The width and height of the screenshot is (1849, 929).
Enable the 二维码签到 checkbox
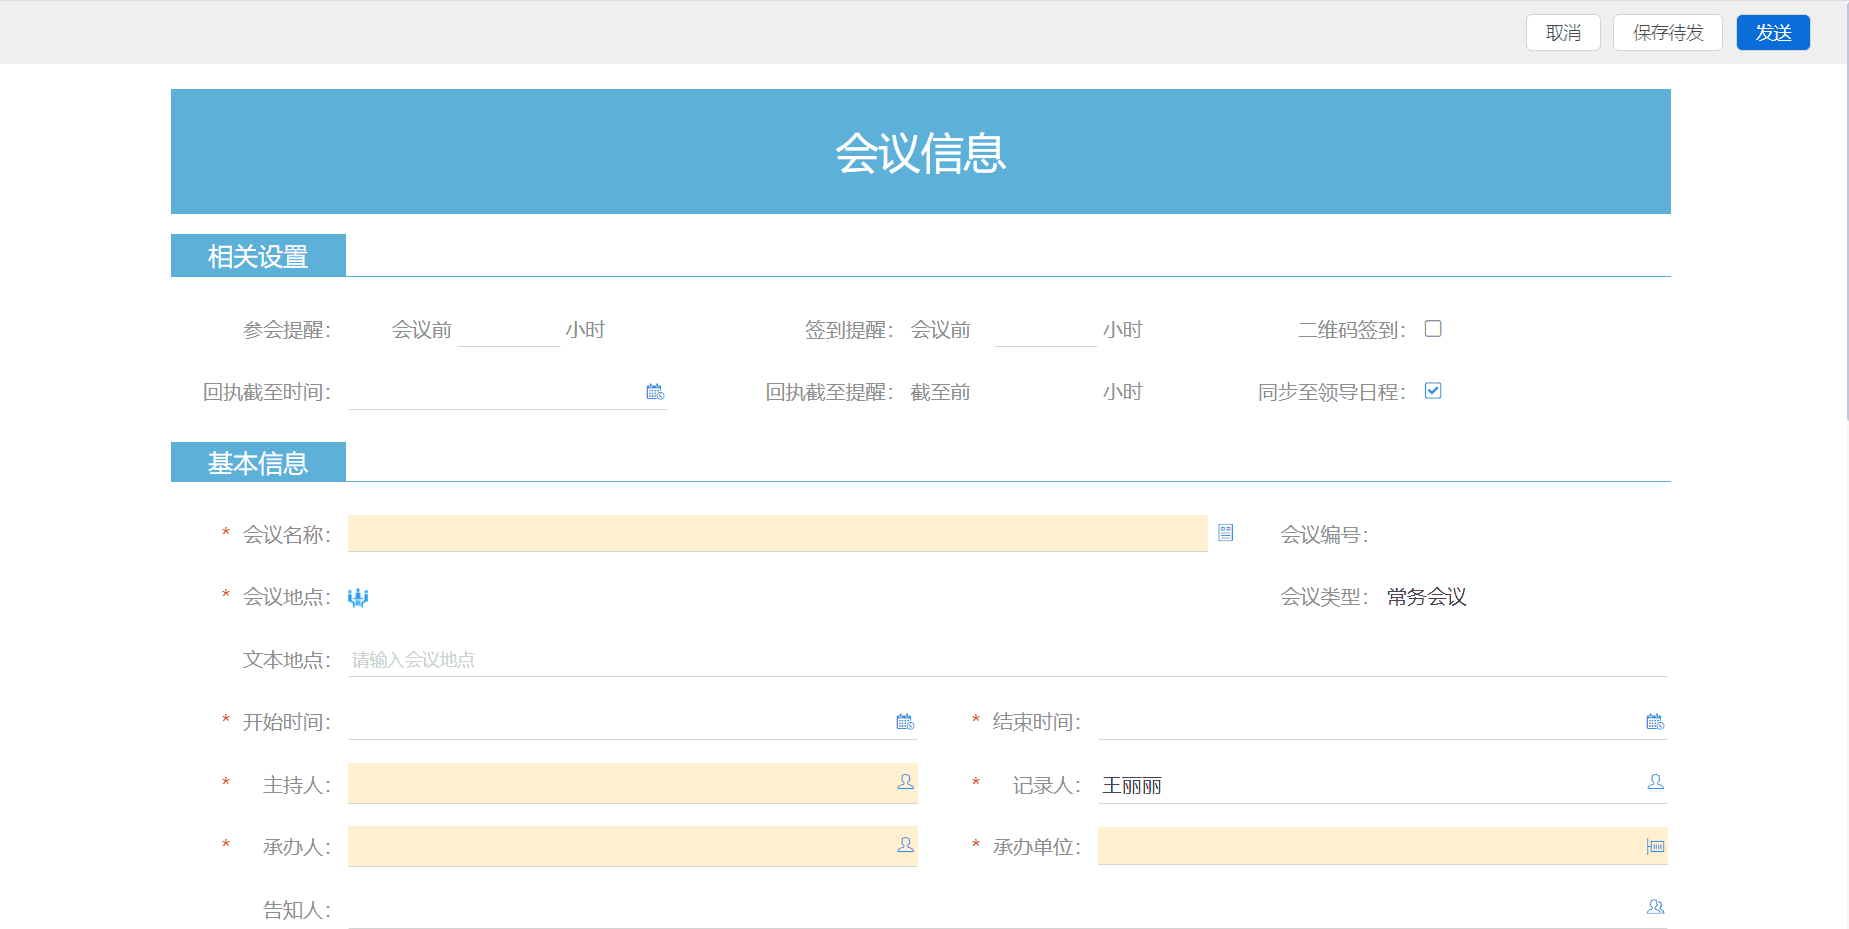[1433, 329]
